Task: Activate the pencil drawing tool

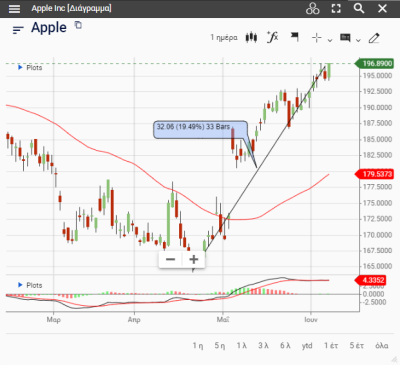Action: [x=374, y=38]
